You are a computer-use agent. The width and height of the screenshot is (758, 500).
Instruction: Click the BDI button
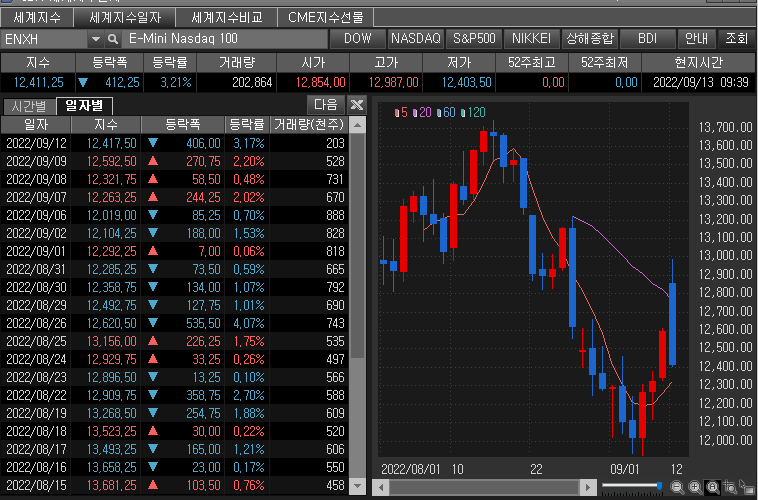click(x=648, y=39)
